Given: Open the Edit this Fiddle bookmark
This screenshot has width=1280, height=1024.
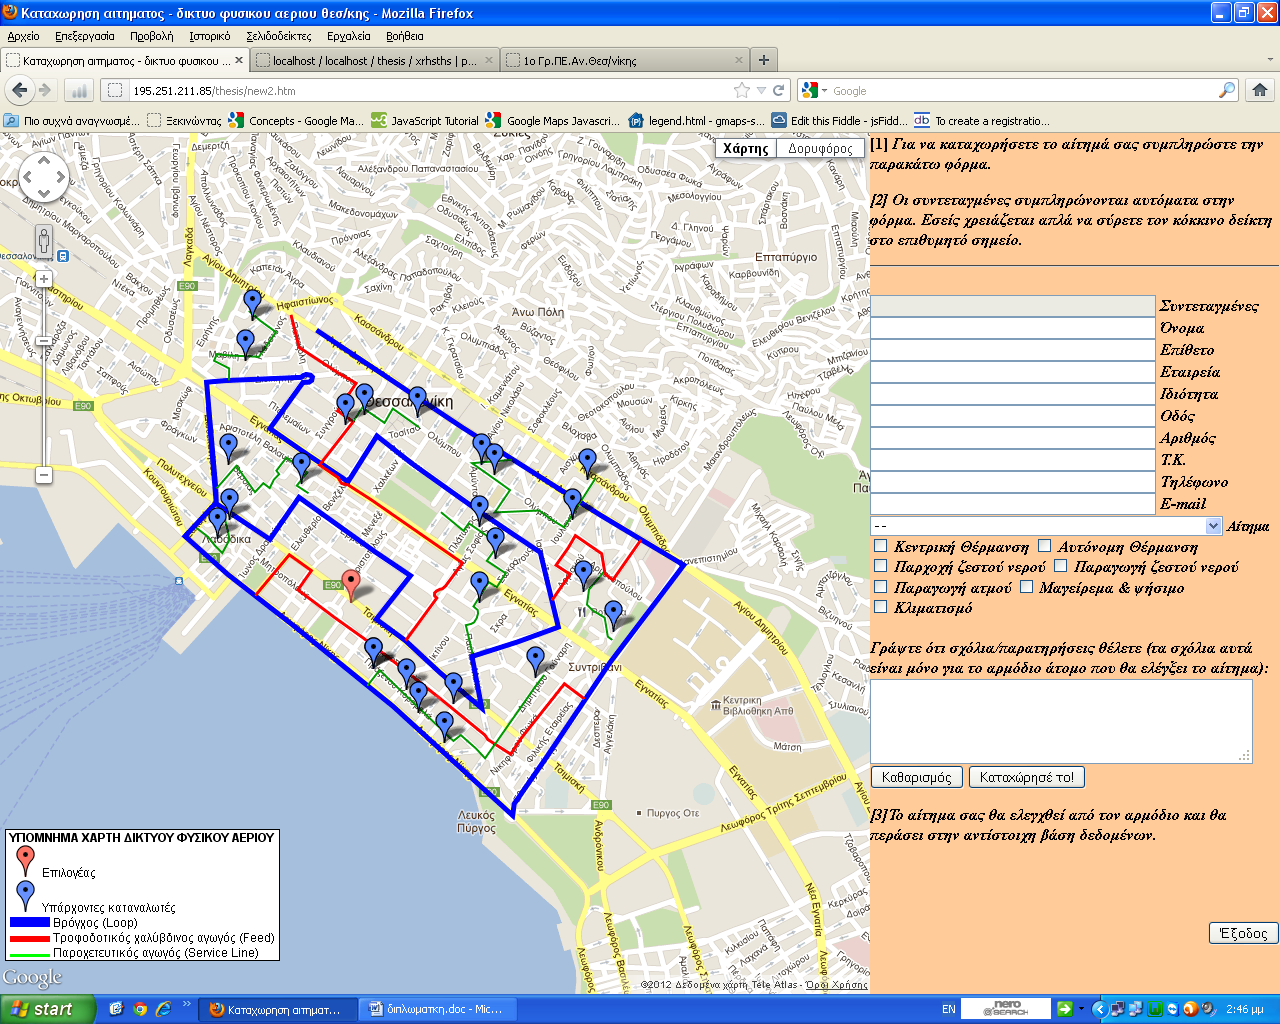Looking at the screenshot, I should (x=838, y=120).
